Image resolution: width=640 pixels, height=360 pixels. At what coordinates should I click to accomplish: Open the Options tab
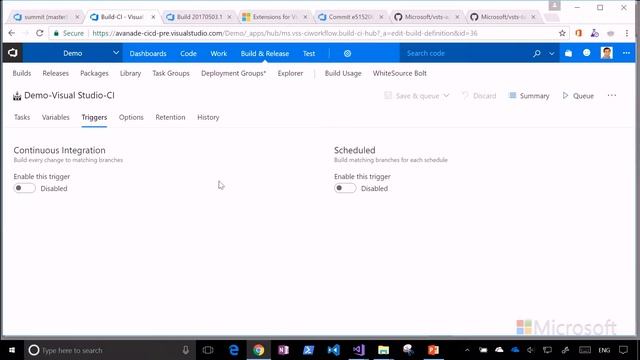coord(131,117)
